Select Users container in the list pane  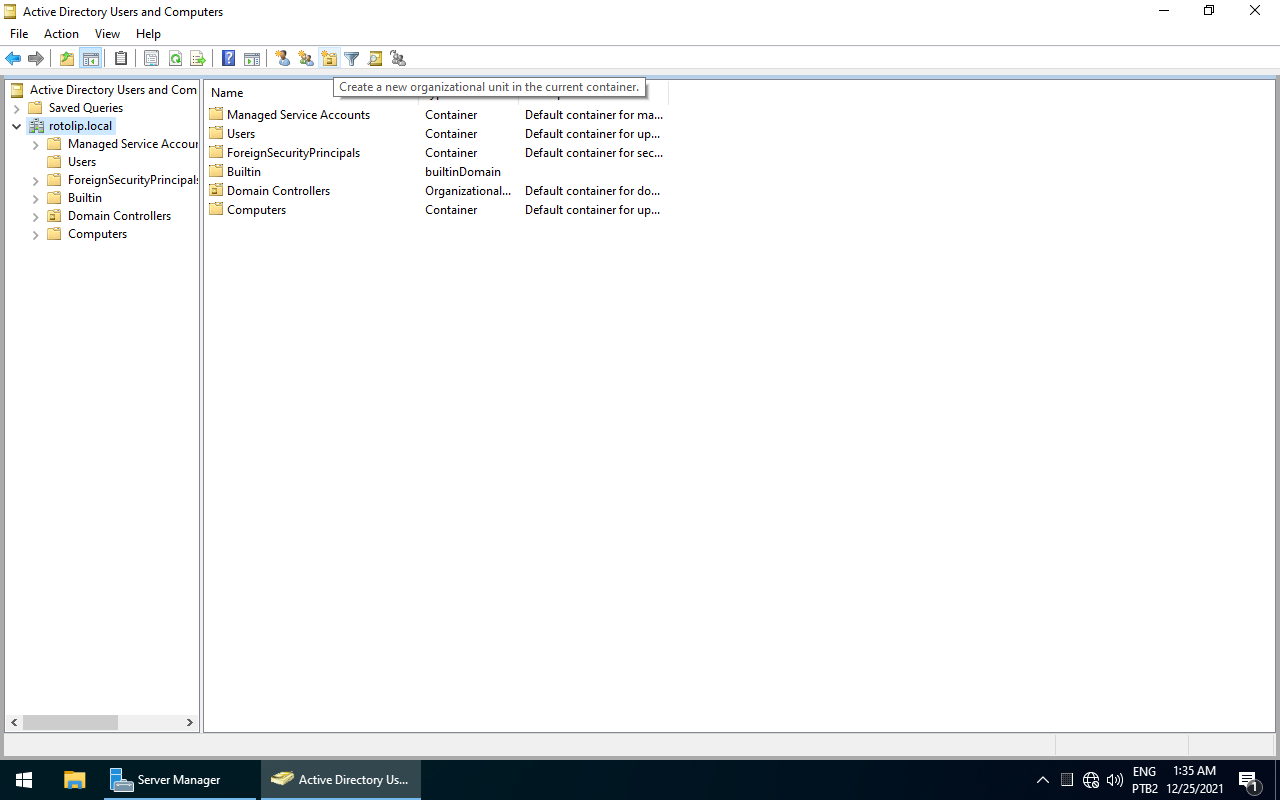click(240, 134)
